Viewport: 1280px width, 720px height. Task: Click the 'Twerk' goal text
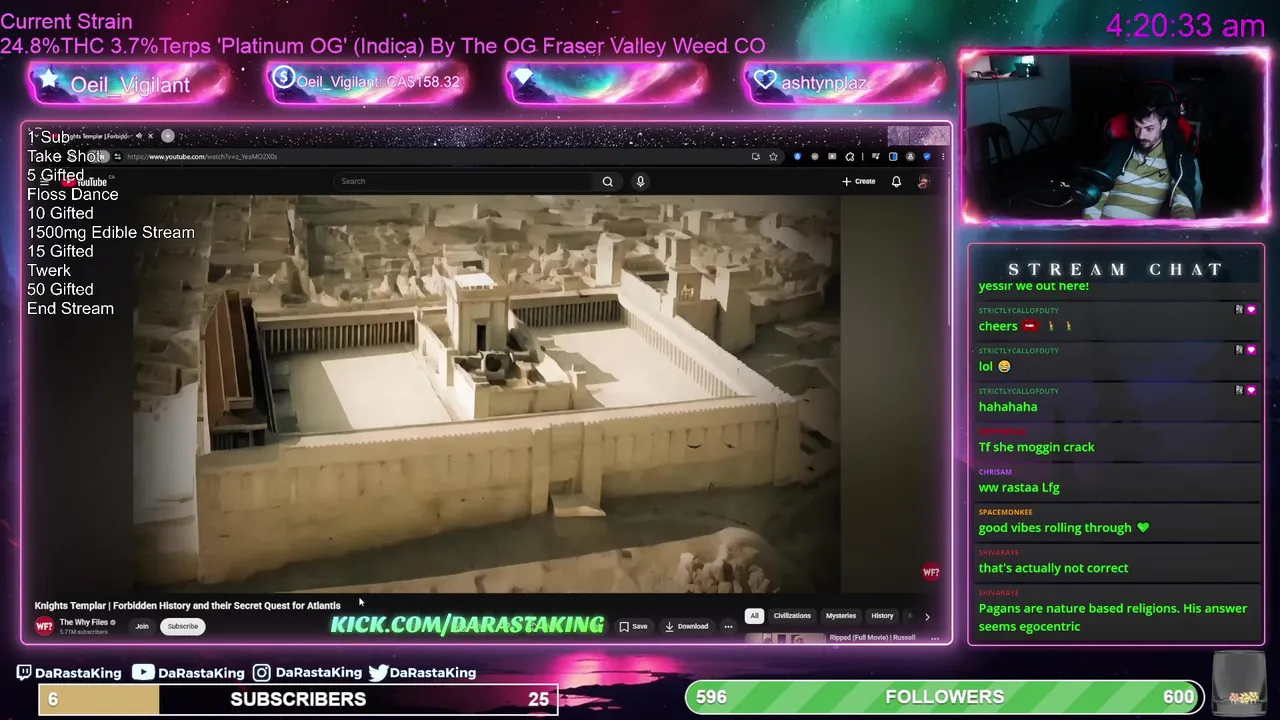49,270
